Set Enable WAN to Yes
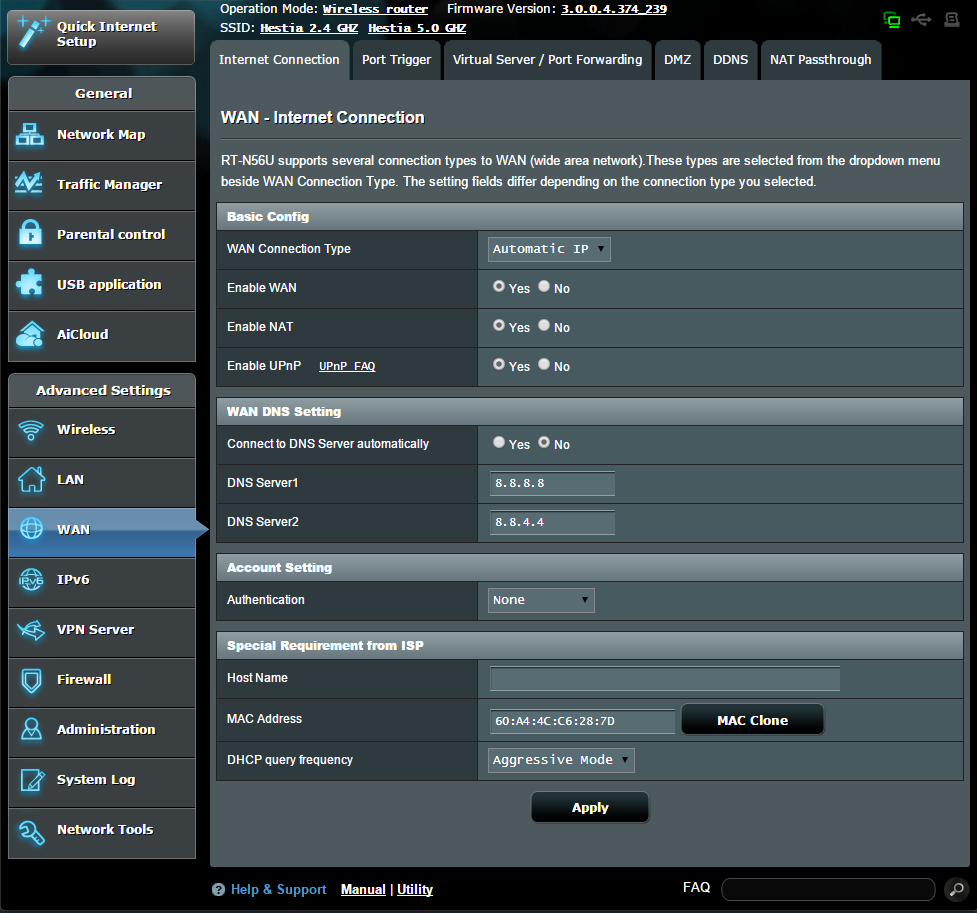The height and width of the screenshot is (913, 977). [x=498, y=286]
